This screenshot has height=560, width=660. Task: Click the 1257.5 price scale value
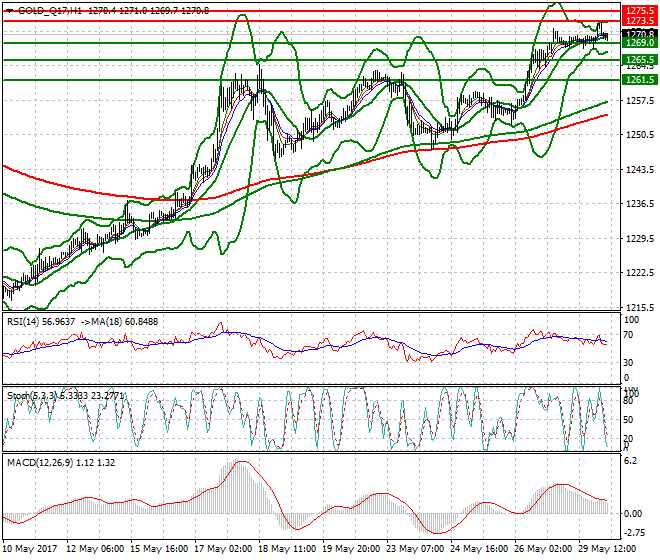pos(639,100)
